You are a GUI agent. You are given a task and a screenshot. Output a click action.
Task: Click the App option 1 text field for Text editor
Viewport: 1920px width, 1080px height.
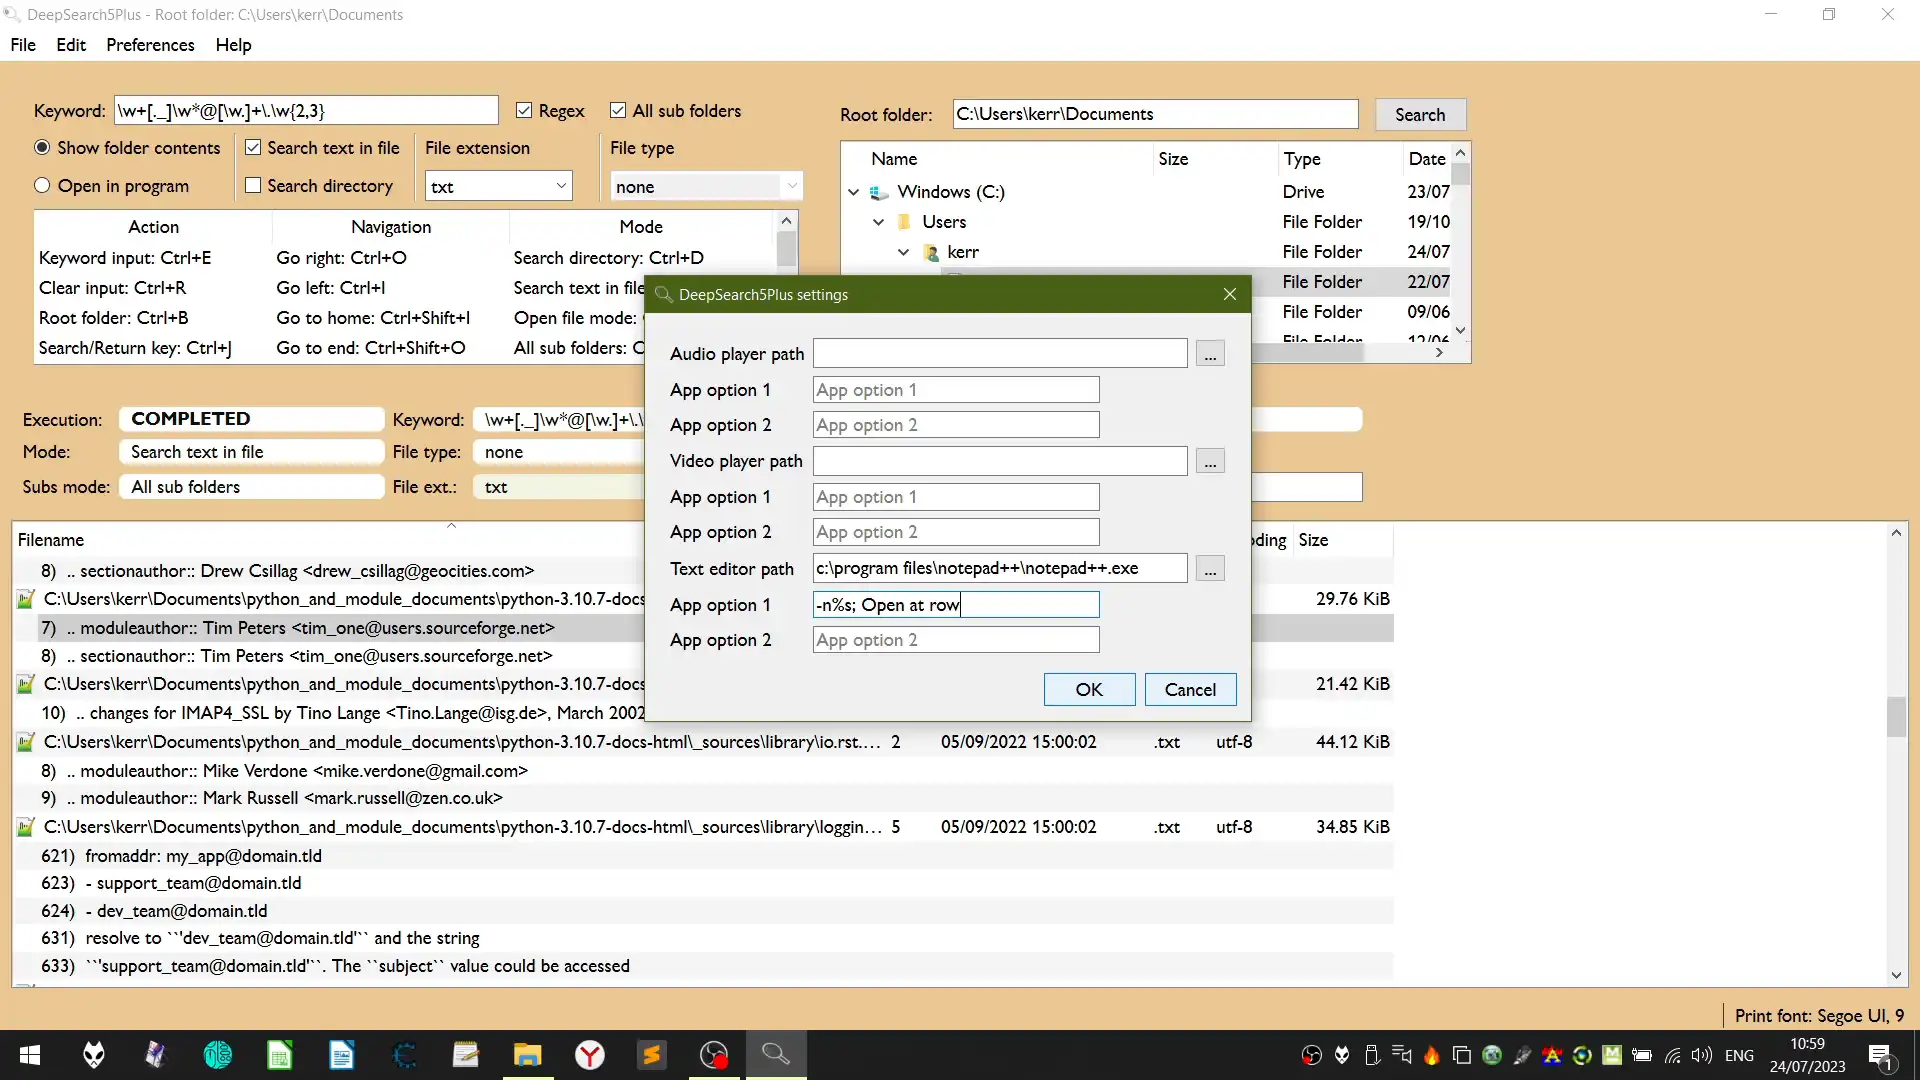pyautogui.click(x=956, y=604)
